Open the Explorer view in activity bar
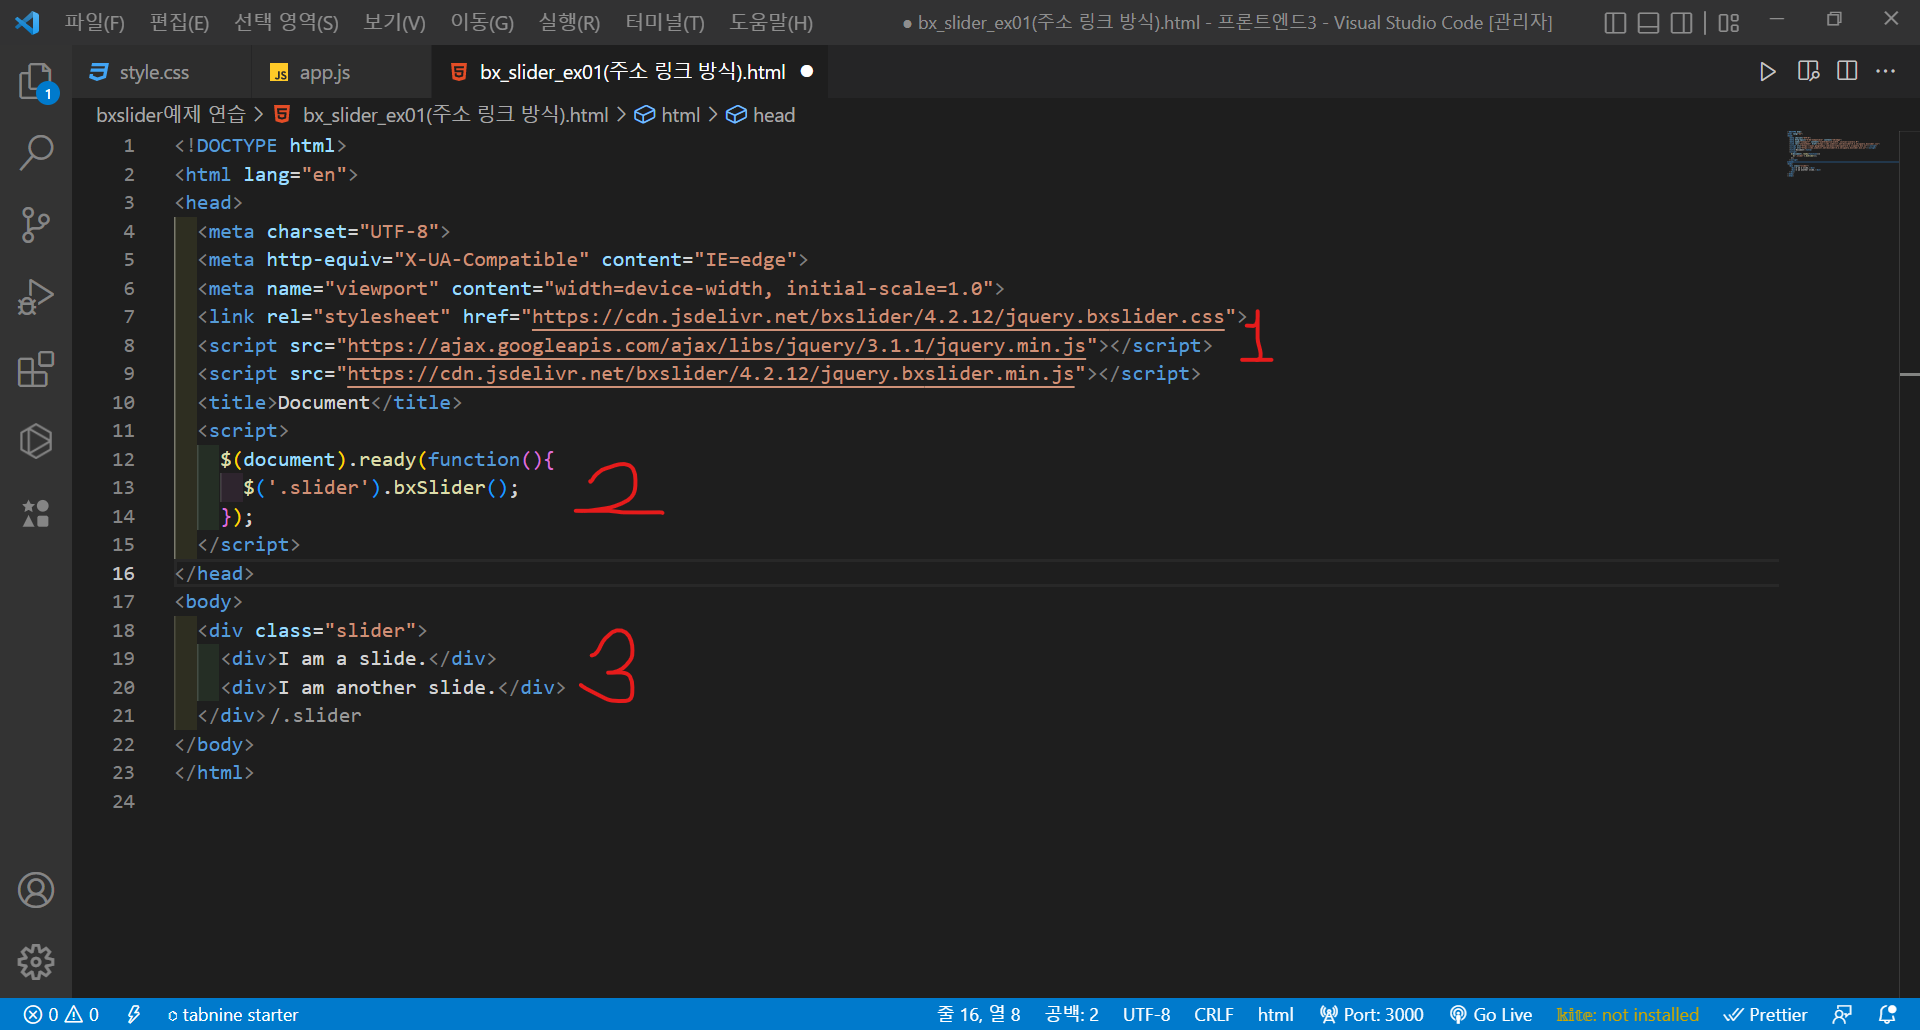 (x=36, y=82)
